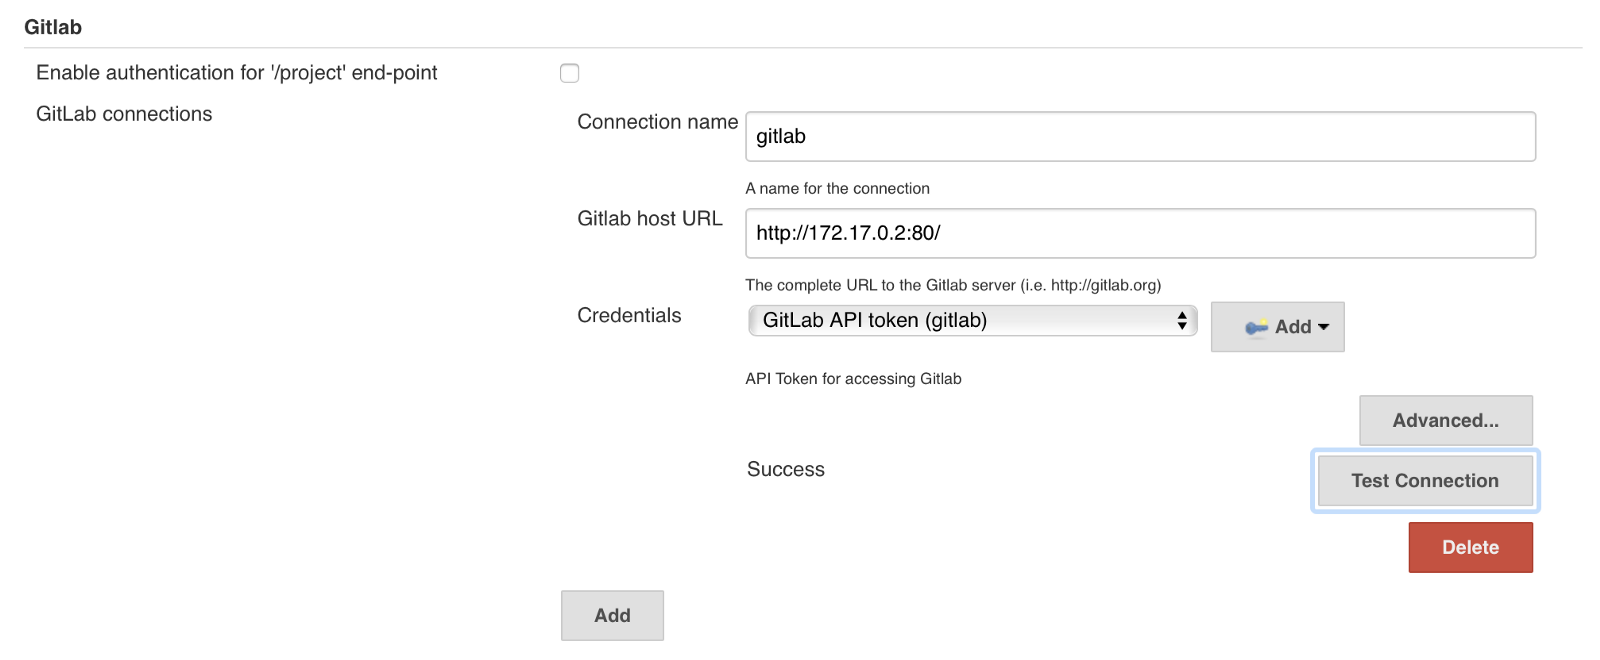Click the Gitlab section heading
This screenshot has height=660, width=1600.
tap(53, 27)
